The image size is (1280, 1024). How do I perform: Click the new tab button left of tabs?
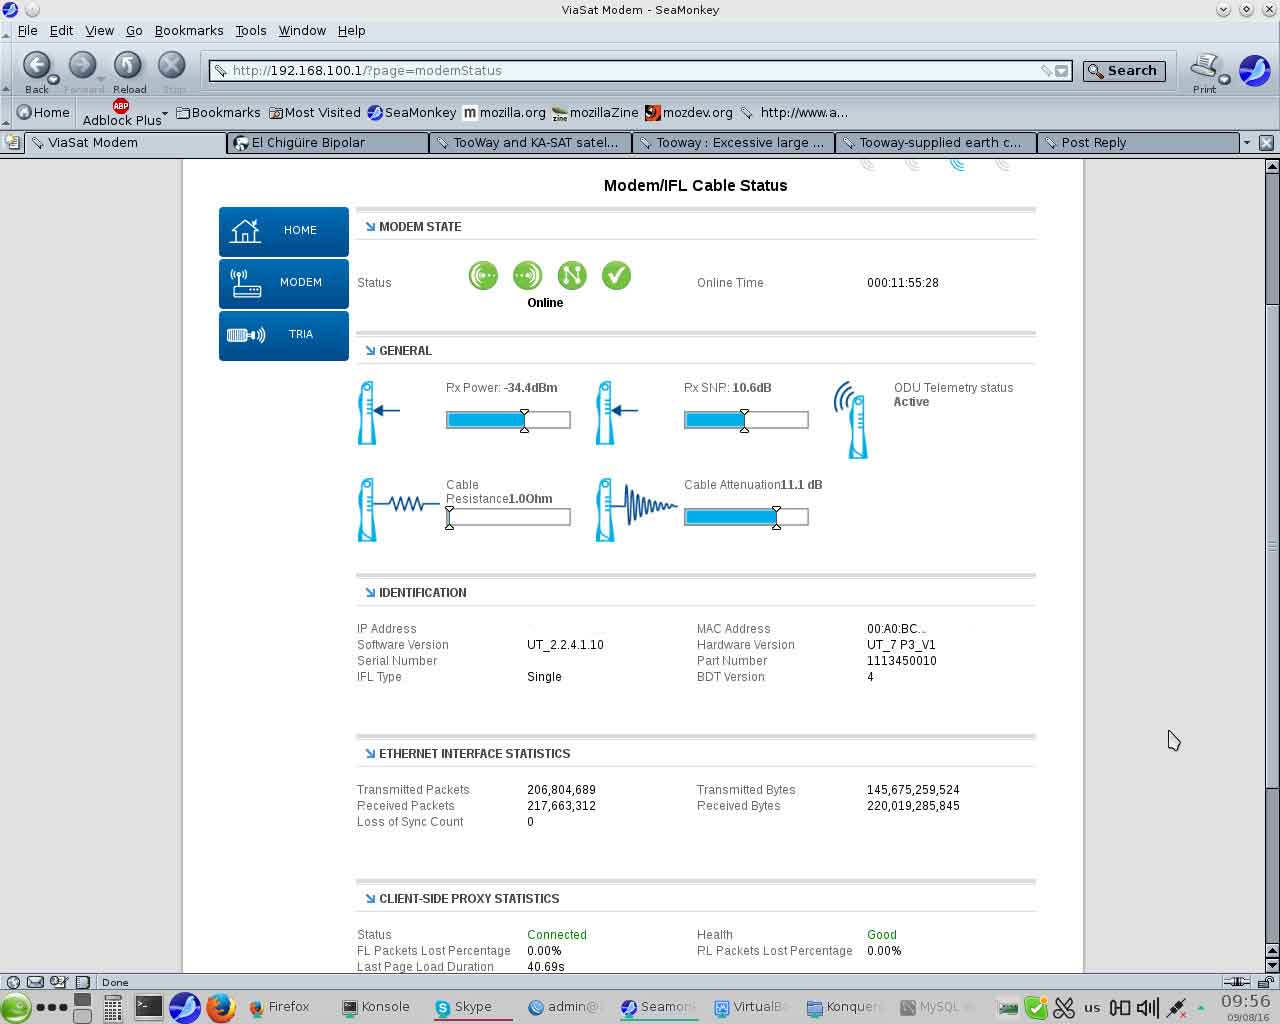pyautogui.click(x=12, y=142)
